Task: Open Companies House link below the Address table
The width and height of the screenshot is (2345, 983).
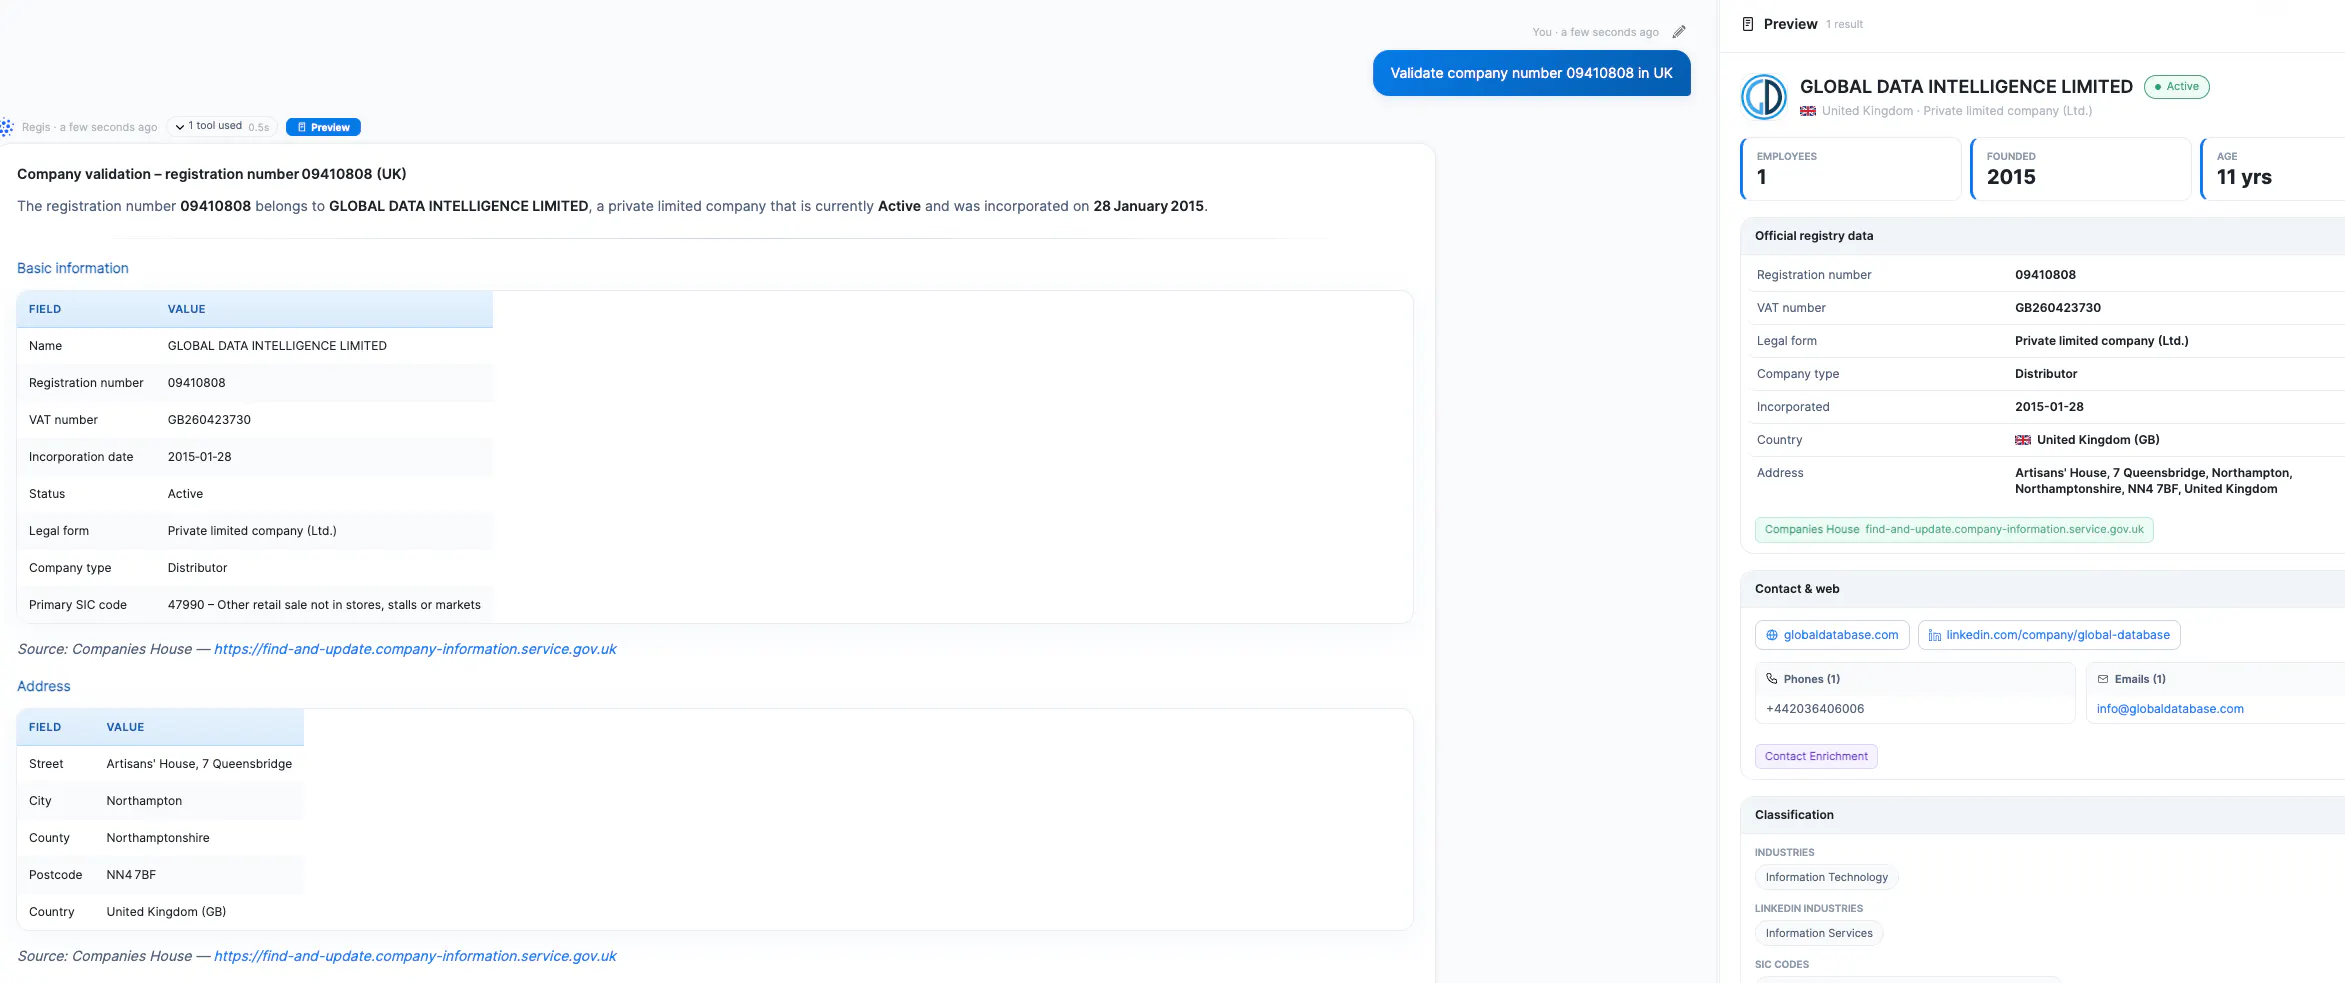Action: [415, 956]
